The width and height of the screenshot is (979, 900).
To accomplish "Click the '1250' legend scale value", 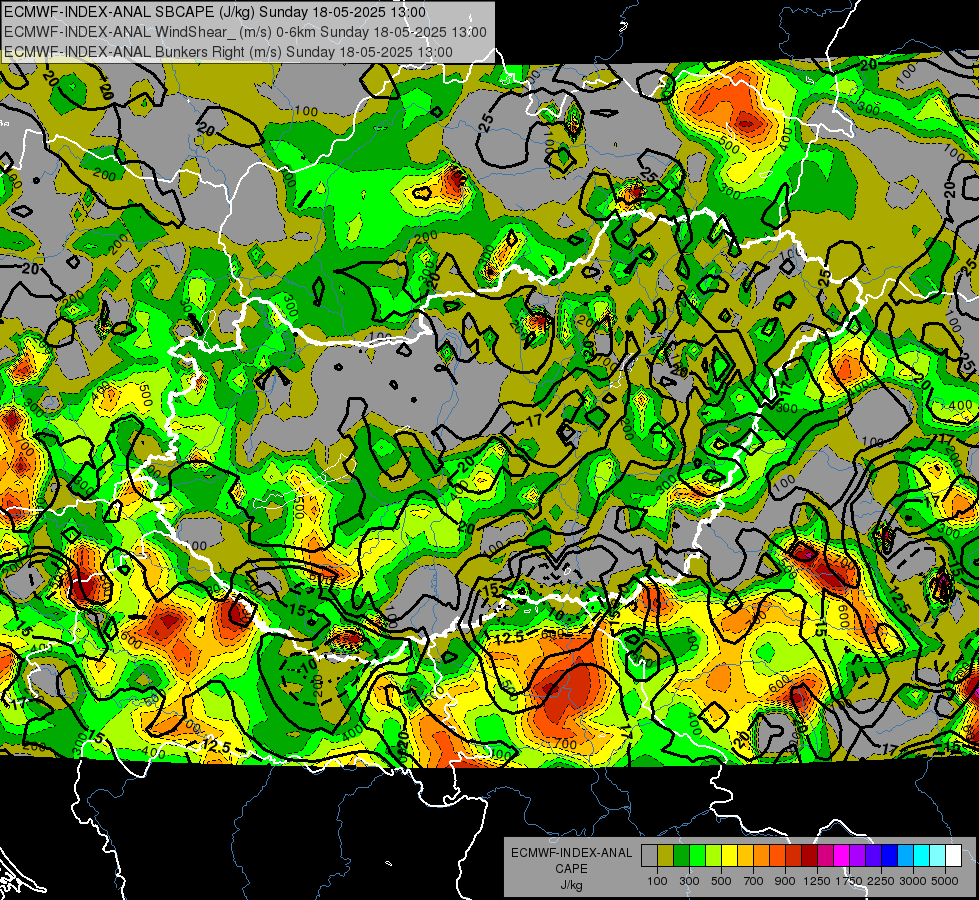I will [x=817, y=881].
